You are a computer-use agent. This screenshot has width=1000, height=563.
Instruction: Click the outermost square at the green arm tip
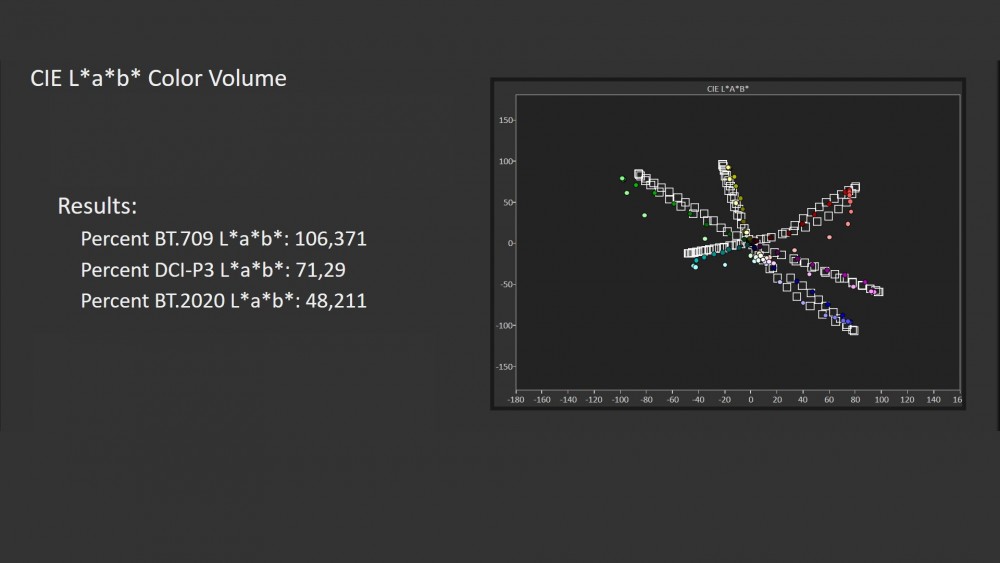pos(639,175)
